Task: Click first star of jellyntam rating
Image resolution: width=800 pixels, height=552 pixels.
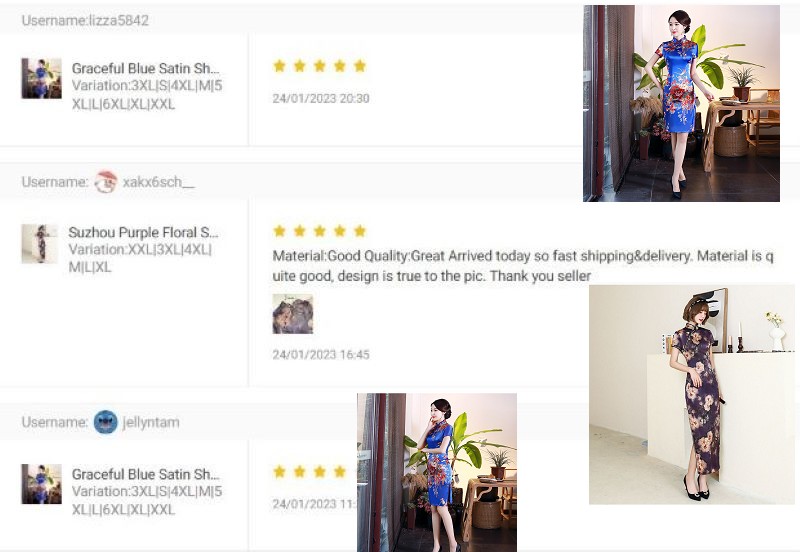Action: pos(279,471)
